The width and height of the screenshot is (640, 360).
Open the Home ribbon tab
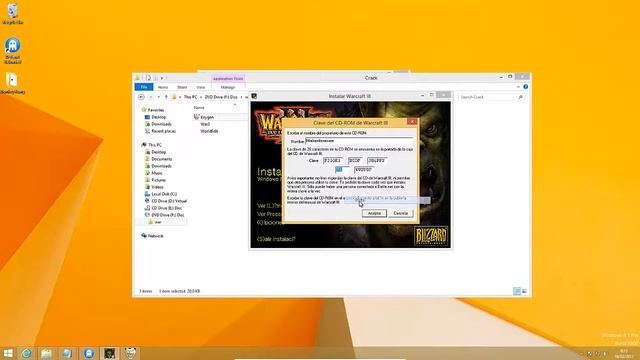pyautogui.click(x=163, y=87)
